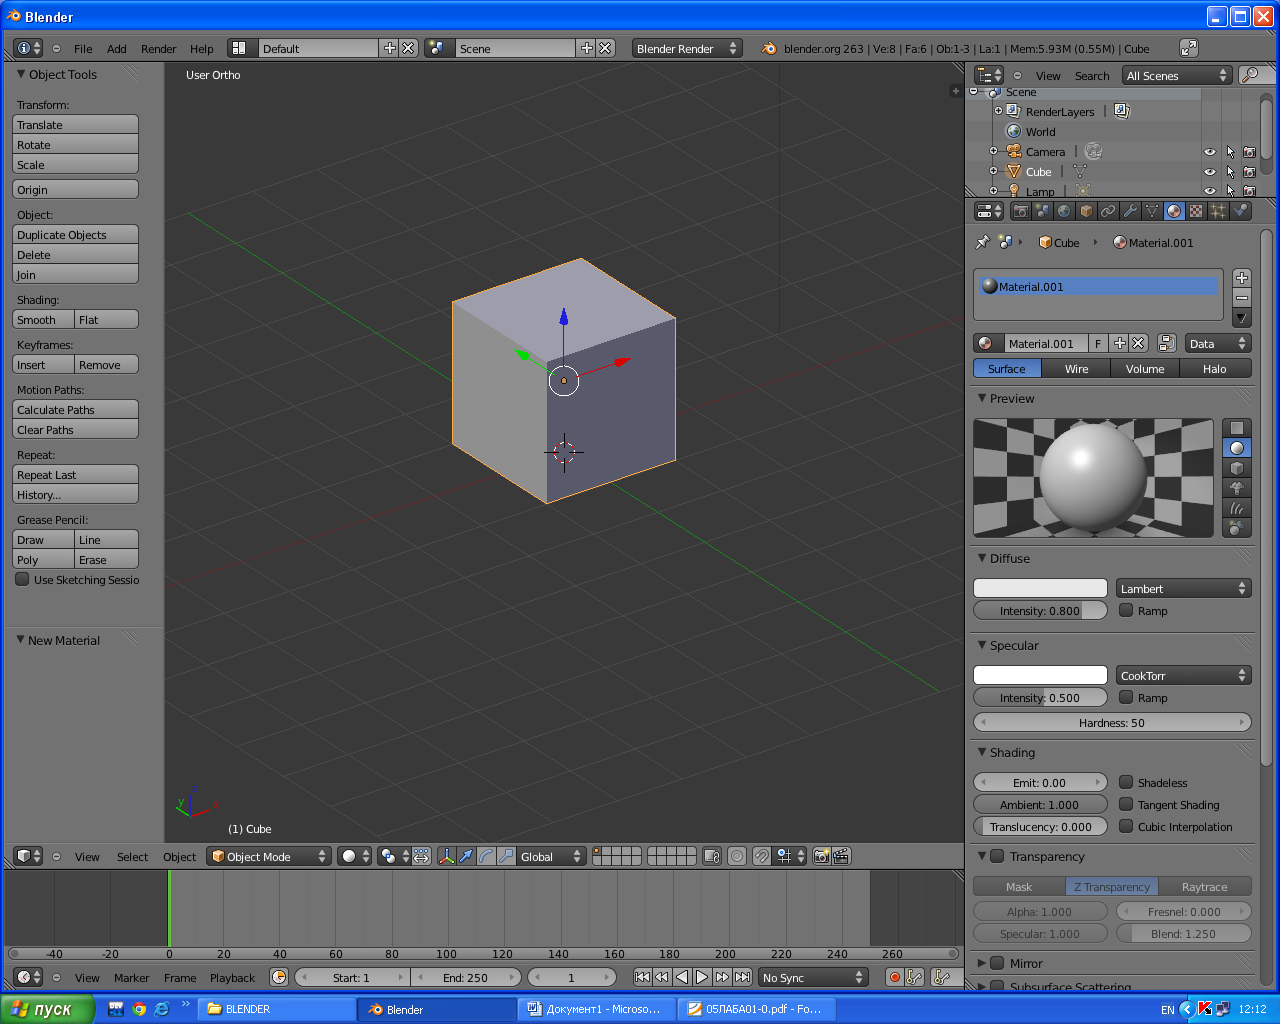Select the scale manipulator icon
The height and width of the screenshot is (1024, 1280).
(x=506, y=856)
